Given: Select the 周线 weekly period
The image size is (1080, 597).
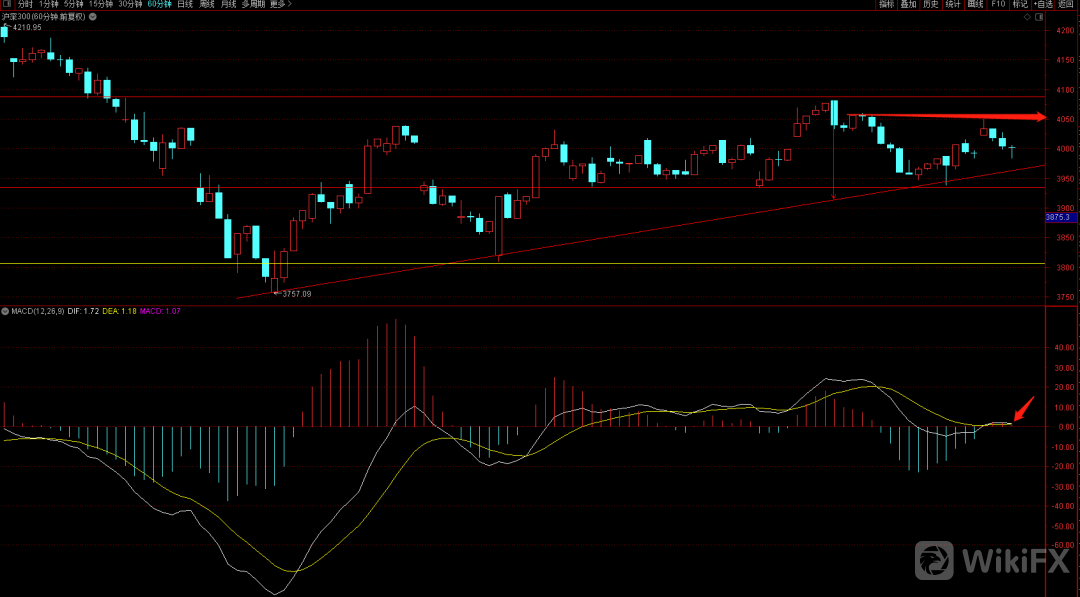Looking at the screenshot, I should pos(207,5).
